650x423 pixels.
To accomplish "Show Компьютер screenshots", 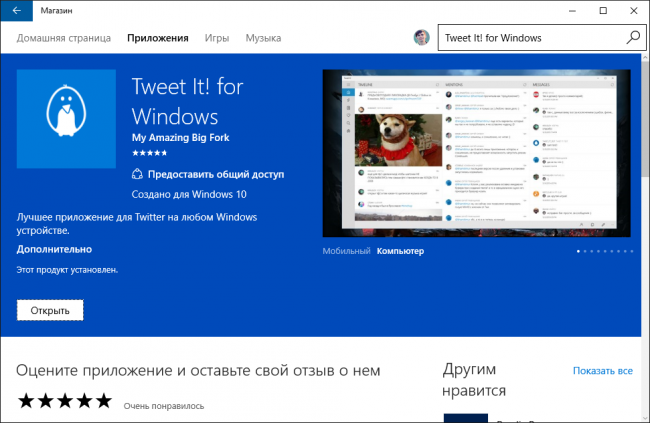I will point(400,251).
